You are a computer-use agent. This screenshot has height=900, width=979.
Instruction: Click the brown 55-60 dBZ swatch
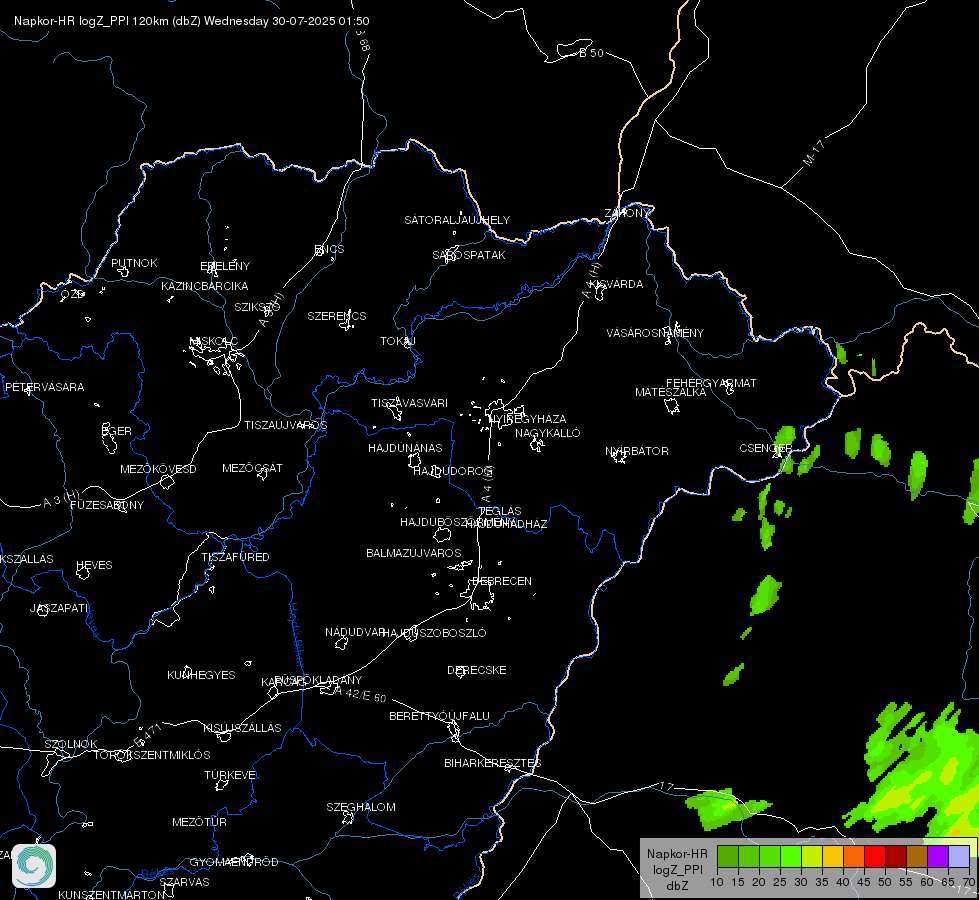(917, 857)
